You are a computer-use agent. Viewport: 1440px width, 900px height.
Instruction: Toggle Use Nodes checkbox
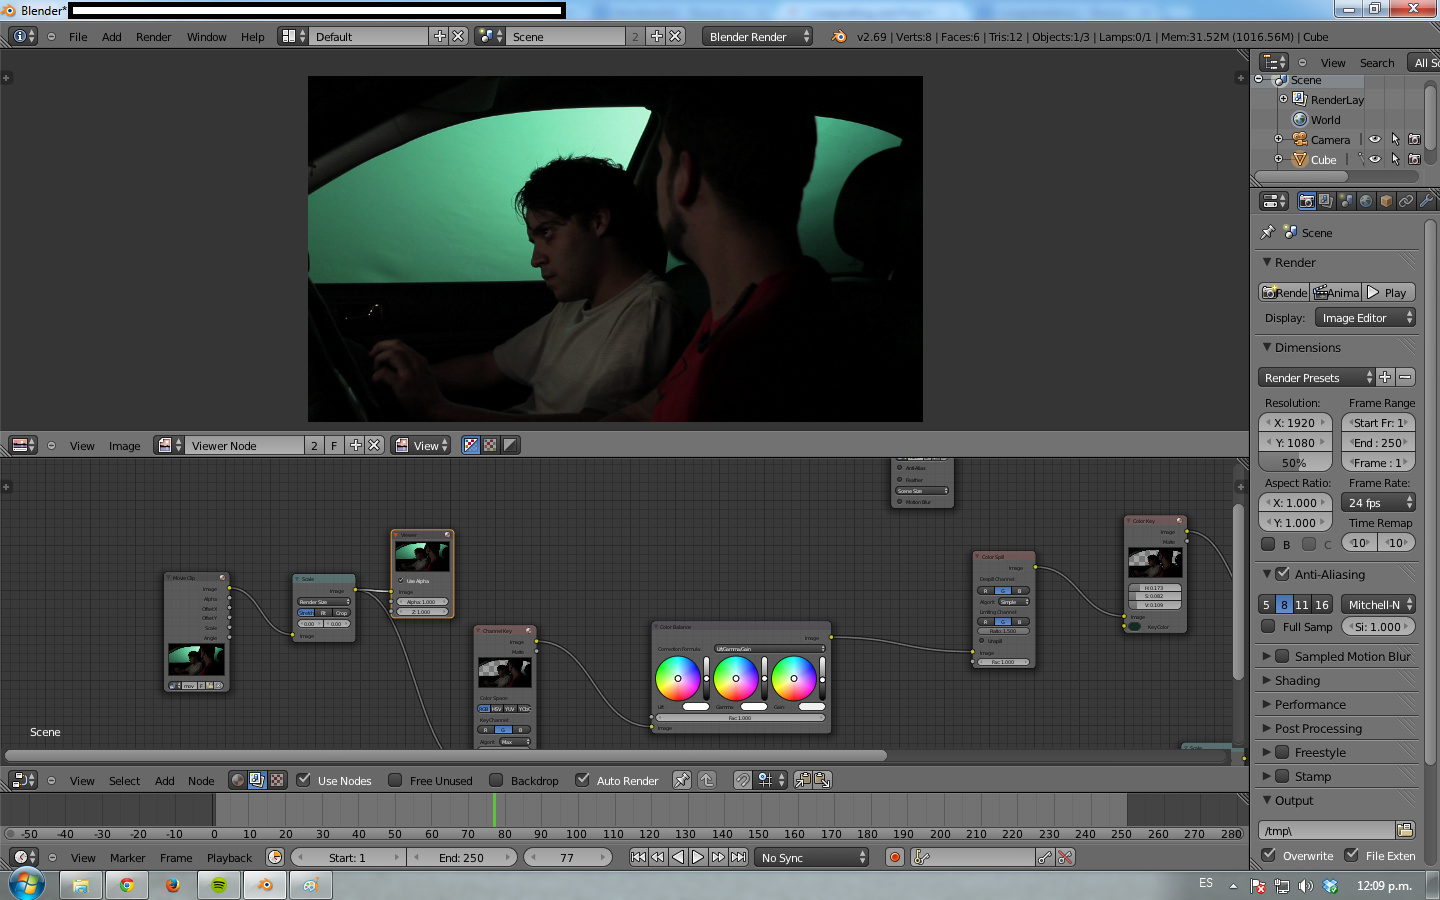click(x=304, y=780)
